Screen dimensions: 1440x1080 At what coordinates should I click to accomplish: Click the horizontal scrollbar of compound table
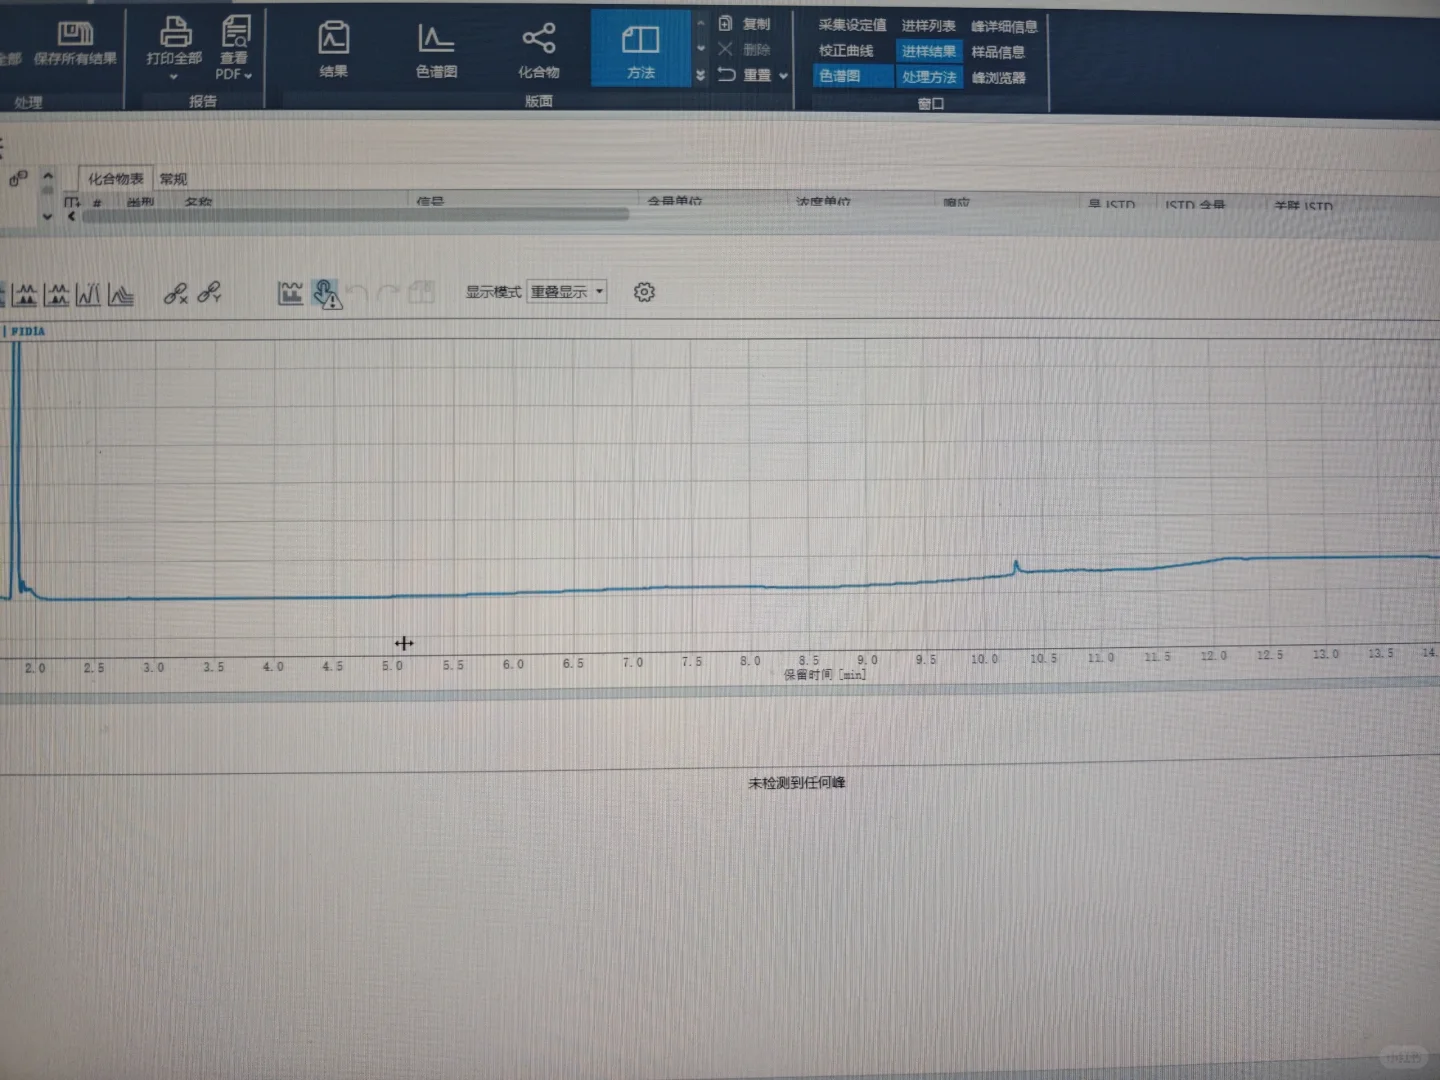(355, 215)
